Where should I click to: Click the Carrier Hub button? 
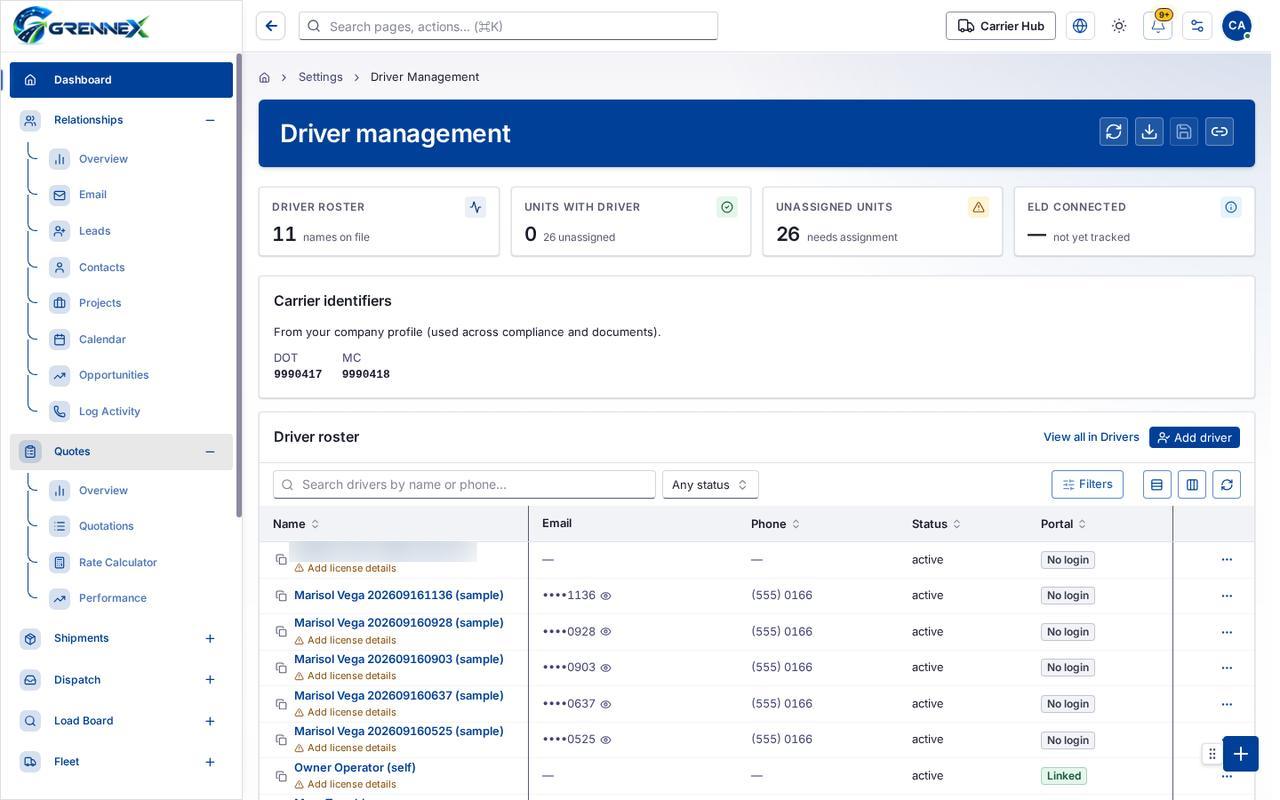click(x=1000, y=26)
